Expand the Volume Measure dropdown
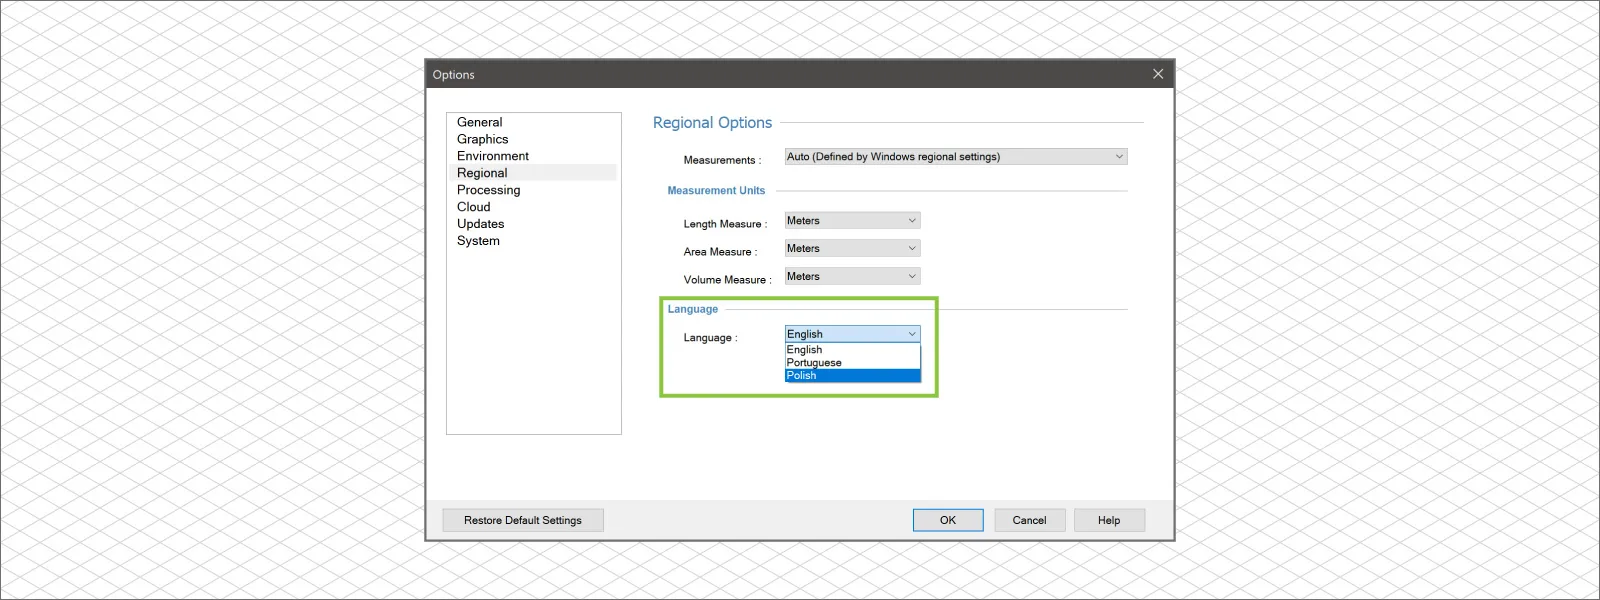Image resolution: width=1600 pixels, height=600 pixels. pos(852,276)
